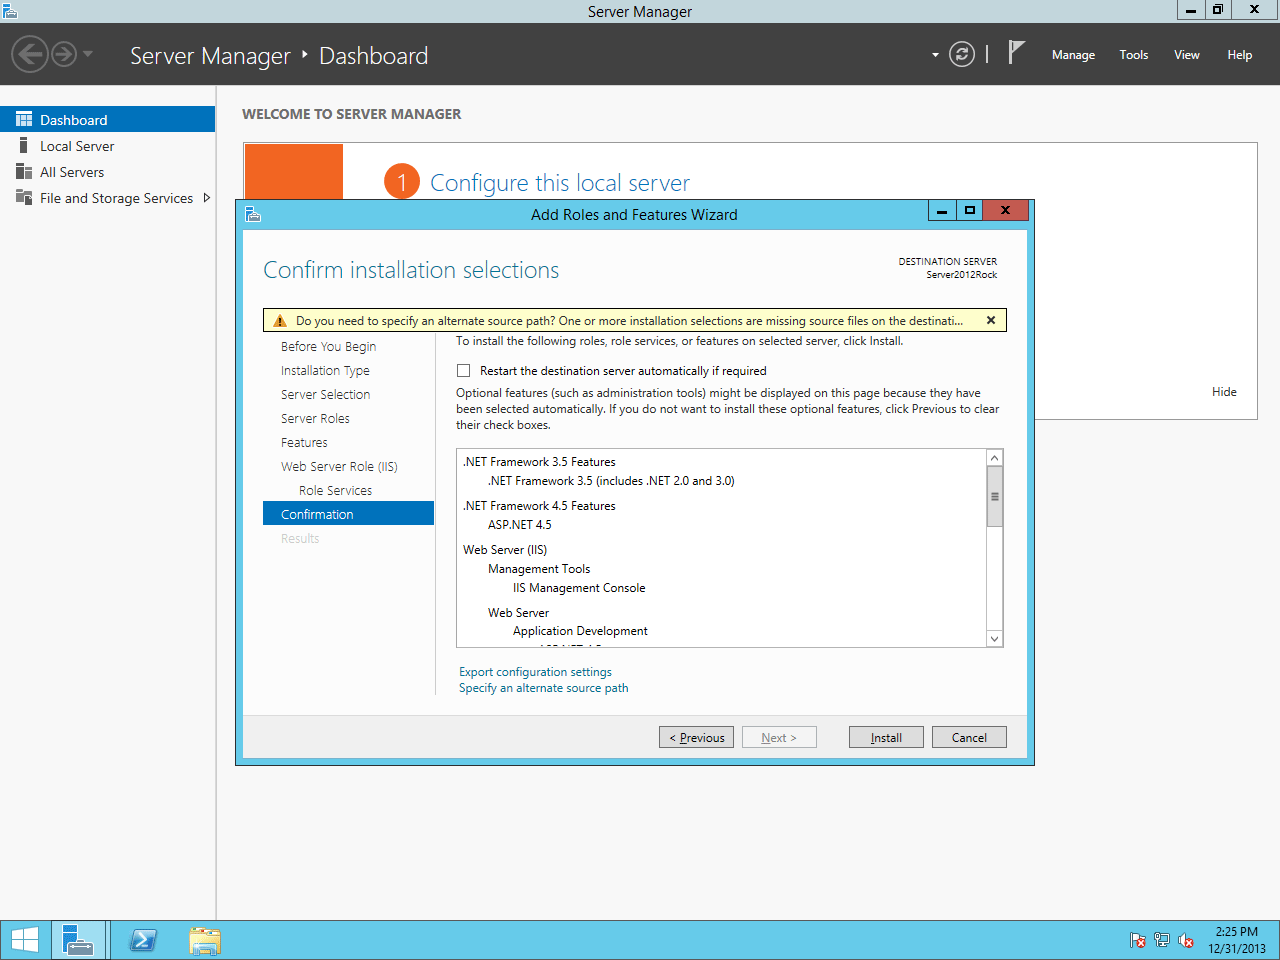Image resolution: width=1280 pixels, height=960 pixels.
Task: Select the Confirmation step
Action: [348, 513]
